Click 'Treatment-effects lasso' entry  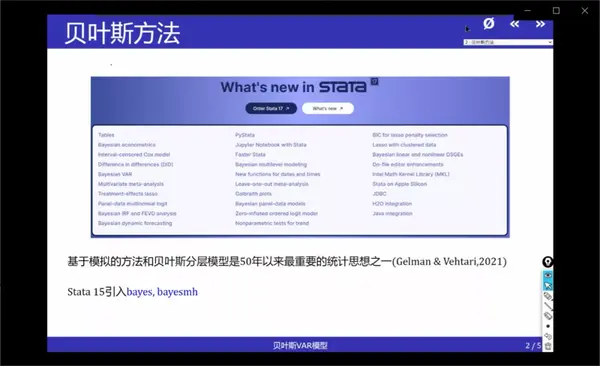[x=128, y=194]
